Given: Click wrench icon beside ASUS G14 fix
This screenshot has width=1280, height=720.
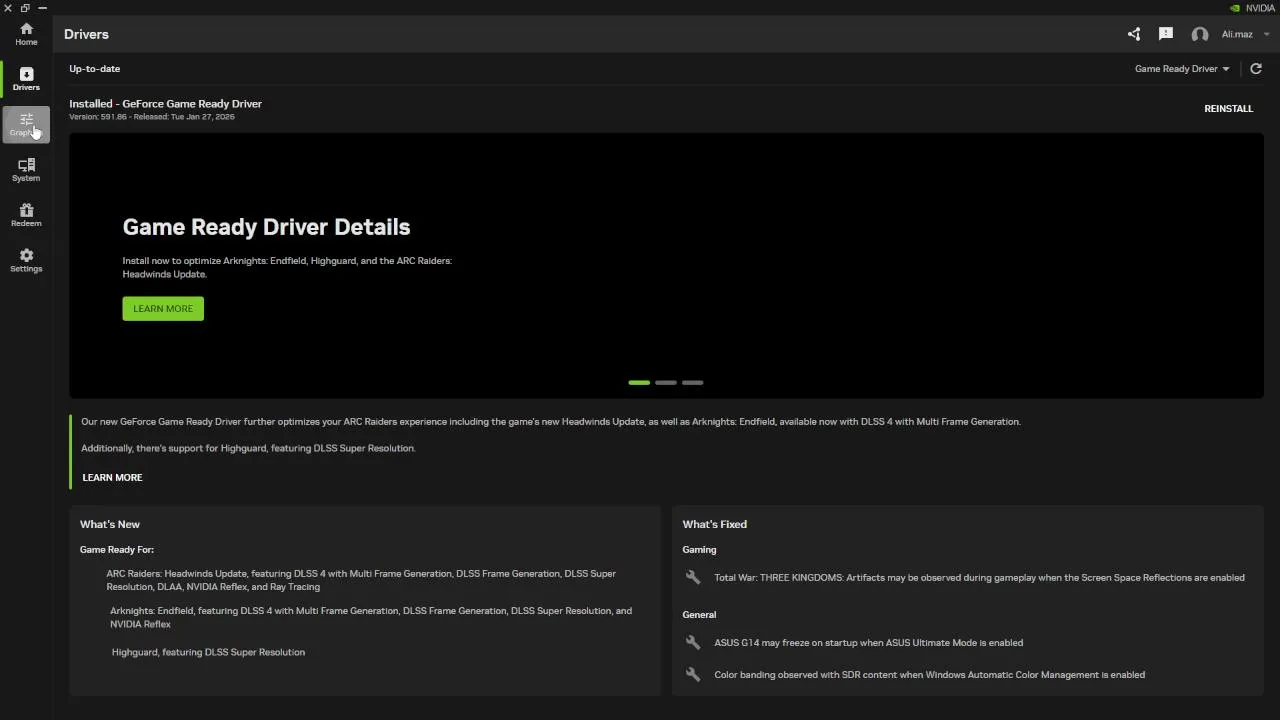Looking at the screenshot, I should (692, 642).
